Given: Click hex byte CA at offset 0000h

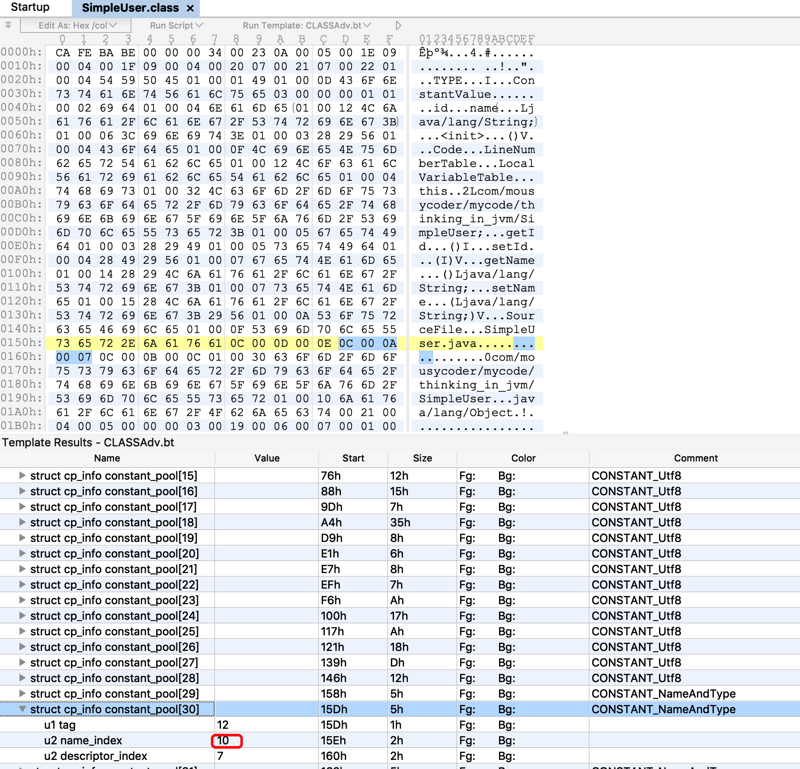Looking at the screenshot, I should pyautogui.click(x=63, y=53).
